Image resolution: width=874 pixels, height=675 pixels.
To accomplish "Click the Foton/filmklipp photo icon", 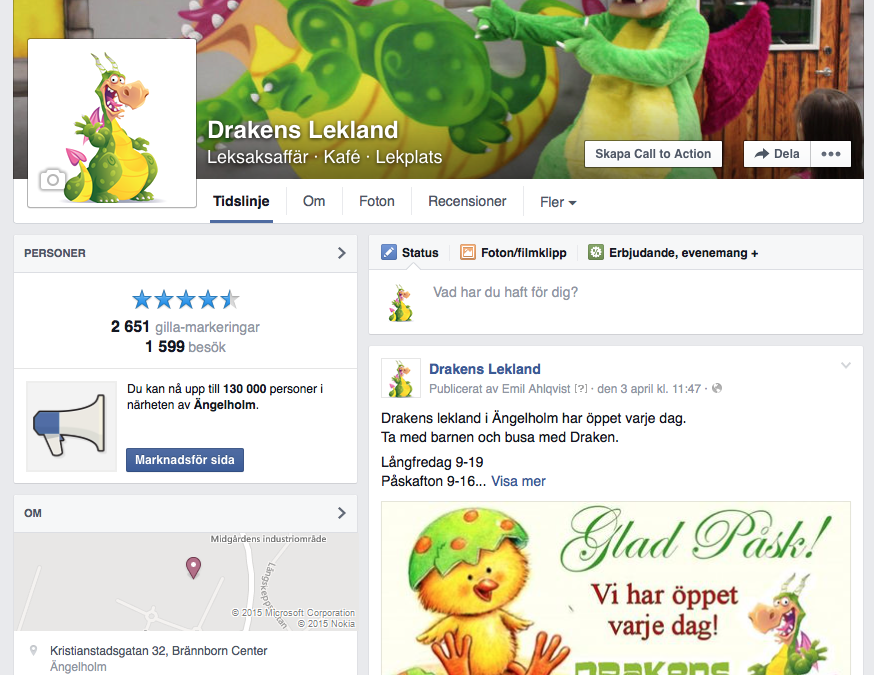I will (x=468, y=252).
